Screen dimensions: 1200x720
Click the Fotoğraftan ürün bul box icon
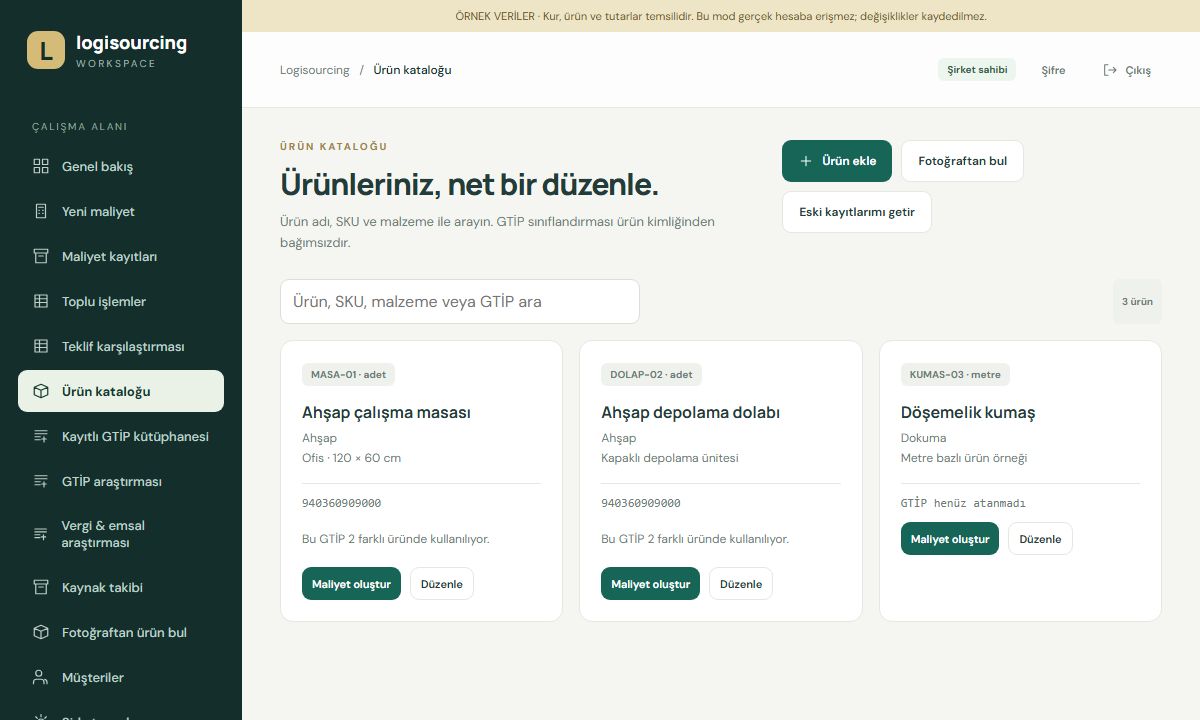[x=41, y=632]
